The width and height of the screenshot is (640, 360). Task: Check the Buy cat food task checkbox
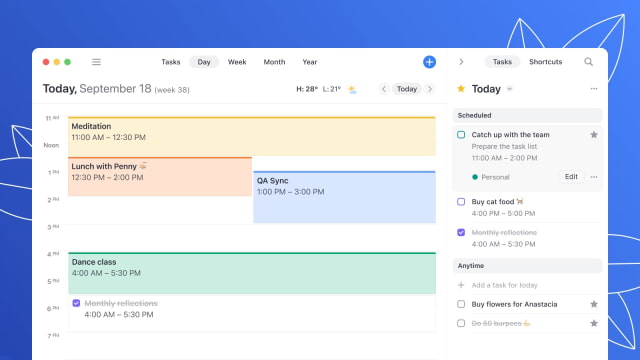461,202
